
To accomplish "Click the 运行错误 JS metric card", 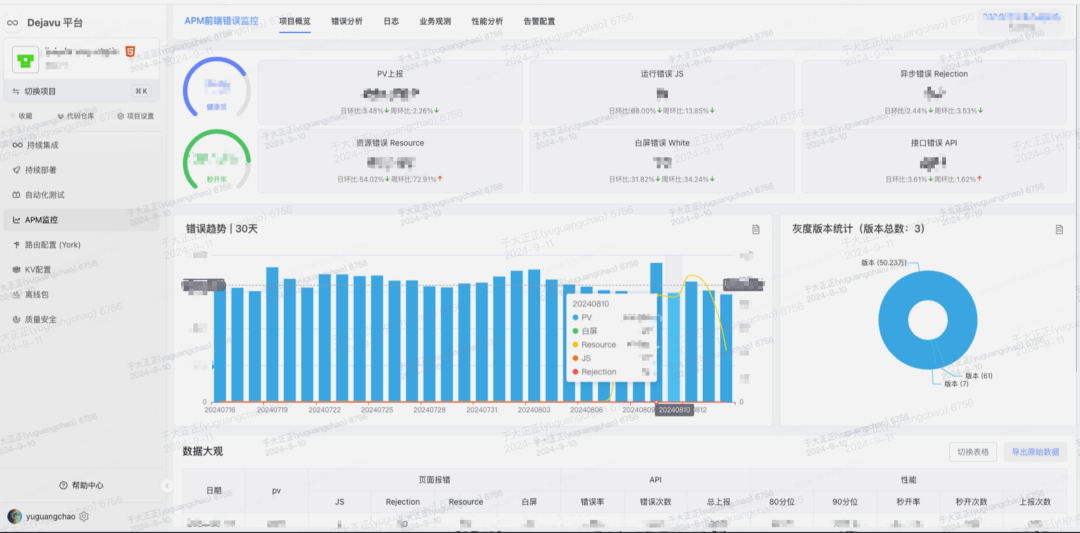I will [x=662, y=92].
